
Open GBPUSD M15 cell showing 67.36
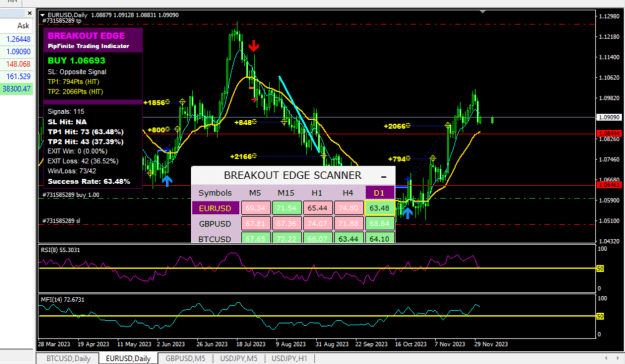tap(286, 224)
